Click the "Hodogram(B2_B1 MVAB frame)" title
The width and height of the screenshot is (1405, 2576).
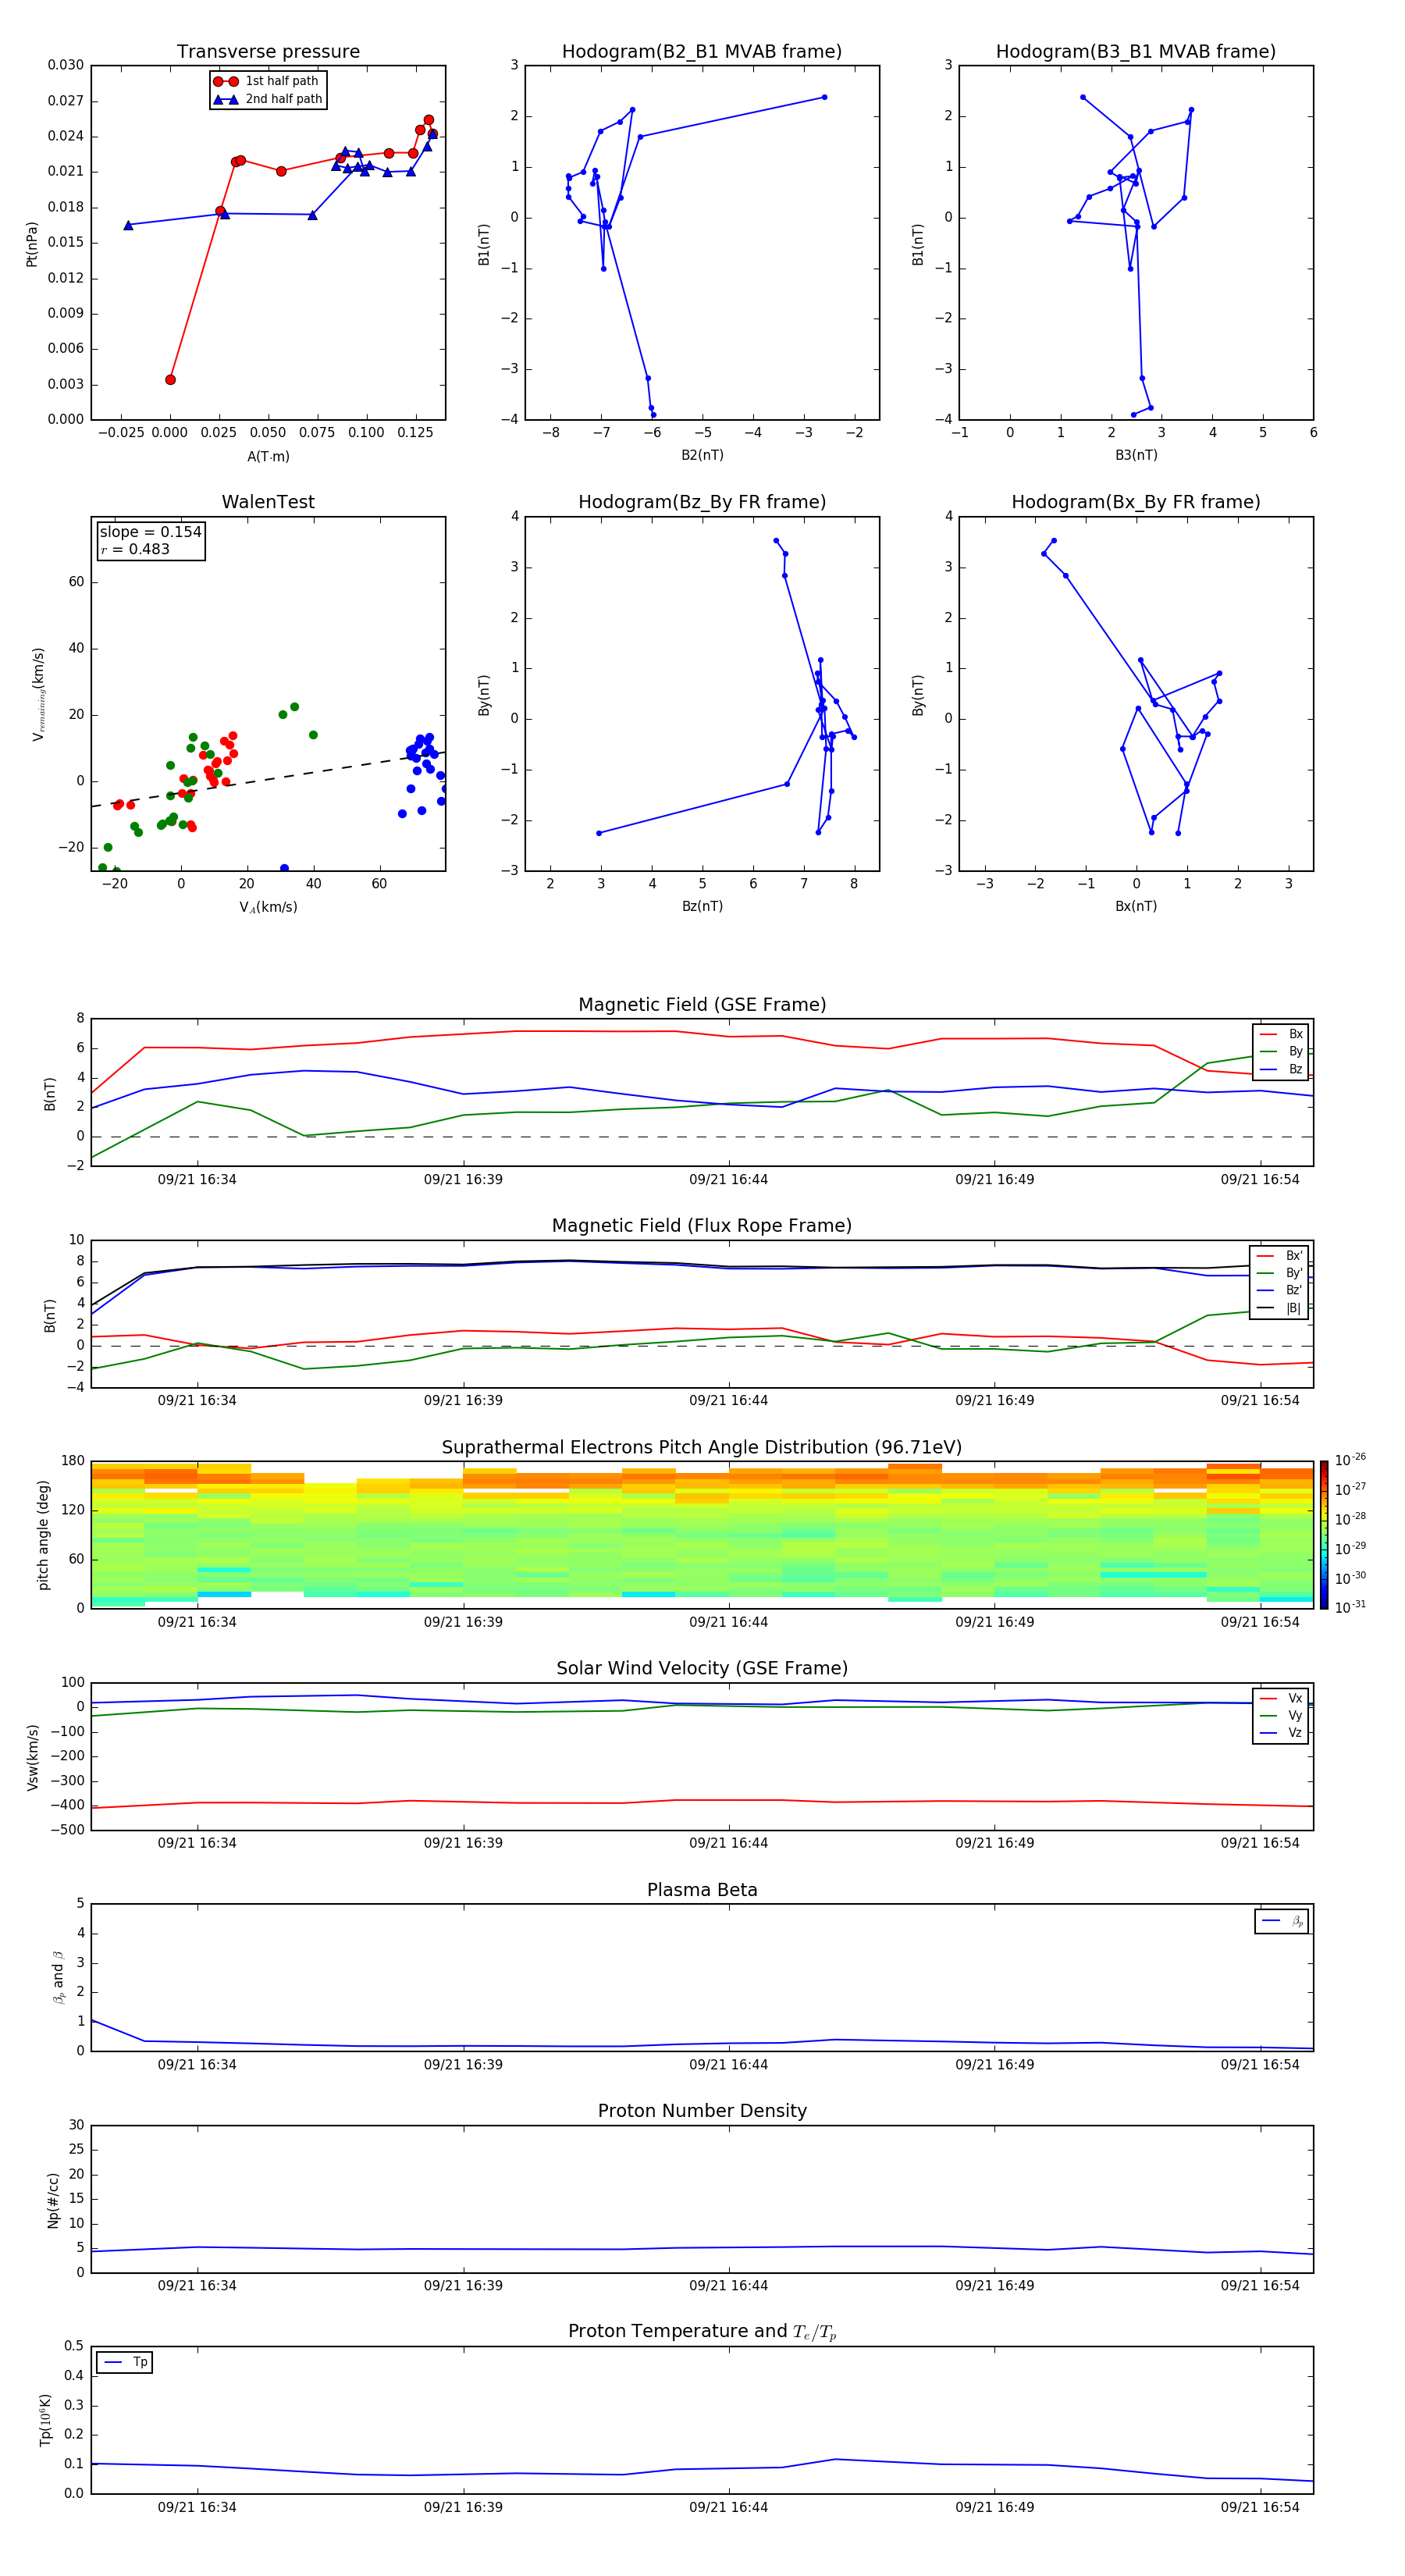702,52
